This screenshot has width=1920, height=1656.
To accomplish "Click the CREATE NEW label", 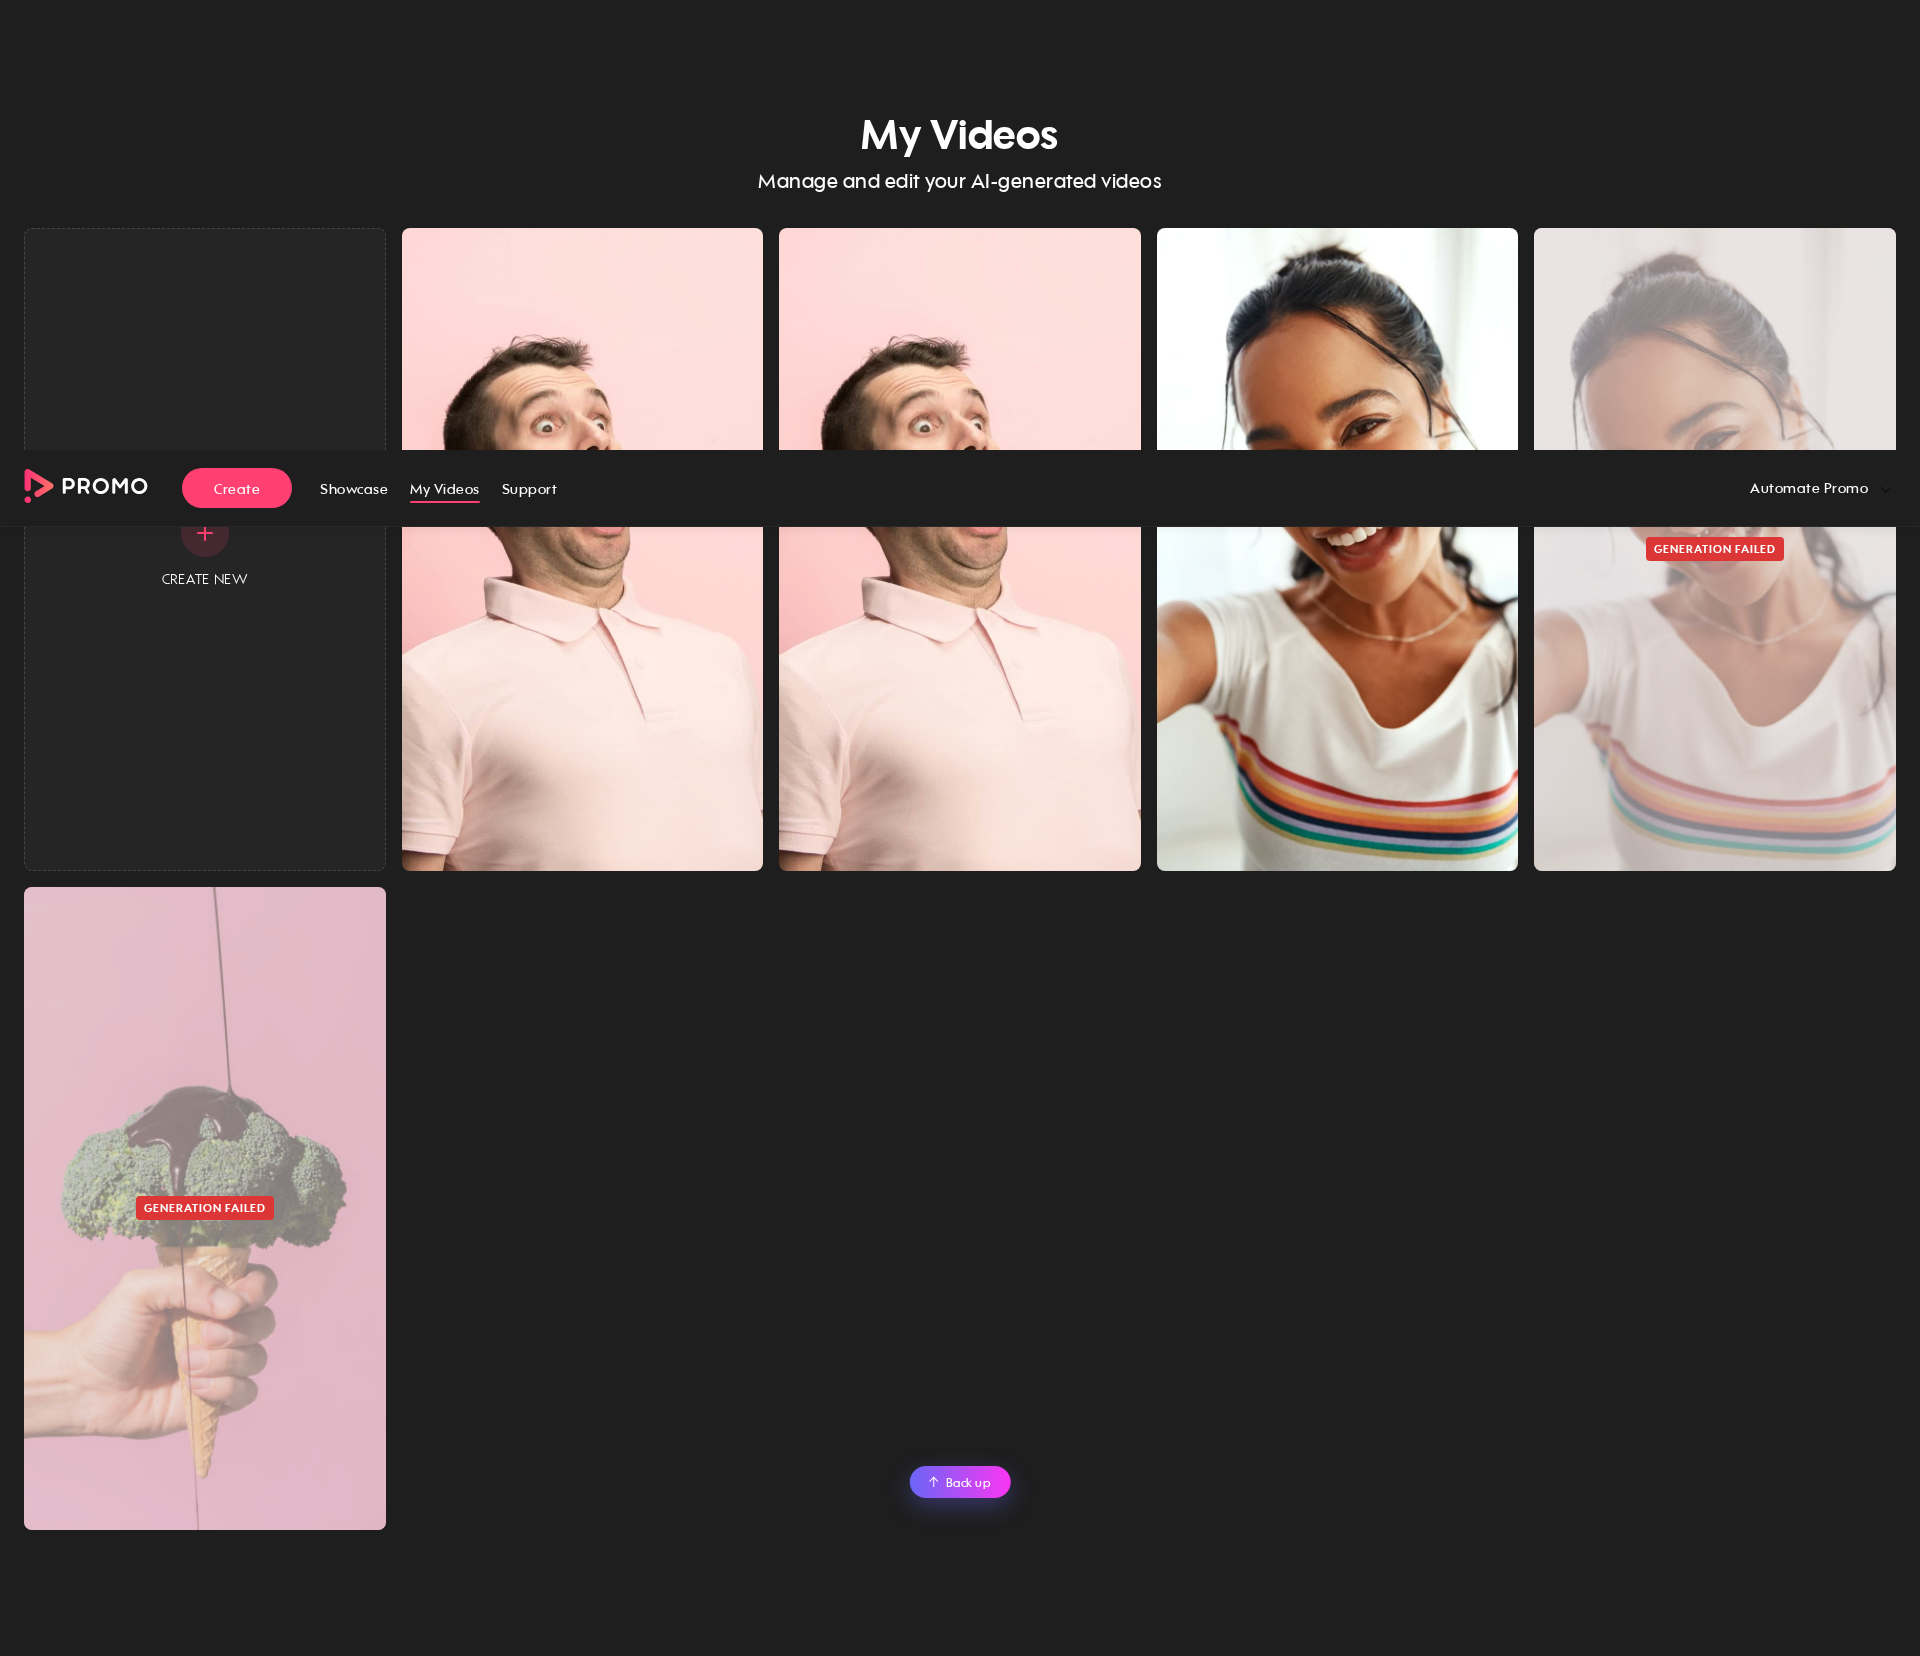I will pos(204,579).
